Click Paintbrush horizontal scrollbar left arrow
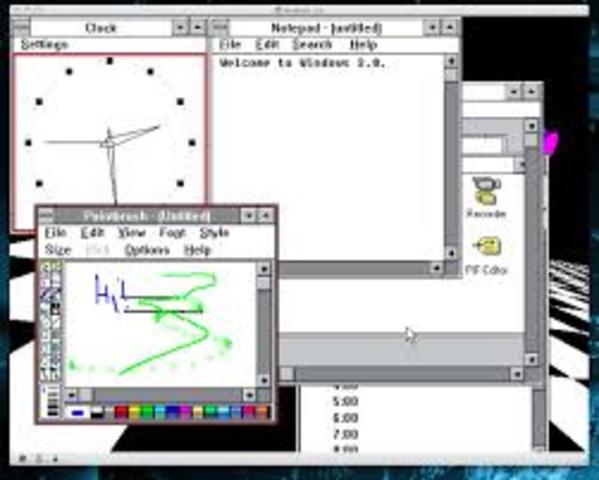Image resolution: width=599 pixels, height=480 pixels. [x=72, y=395]
